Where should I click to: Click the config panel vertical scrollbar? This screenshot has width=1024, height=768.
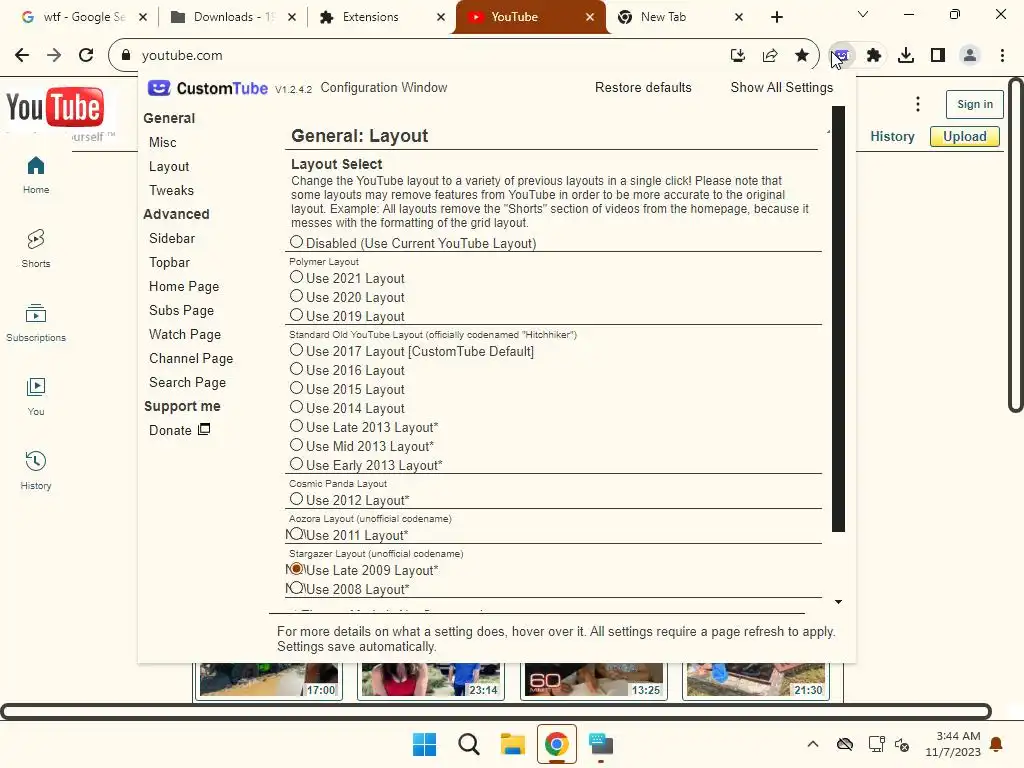pyautogui.click(x=839, y=319)
